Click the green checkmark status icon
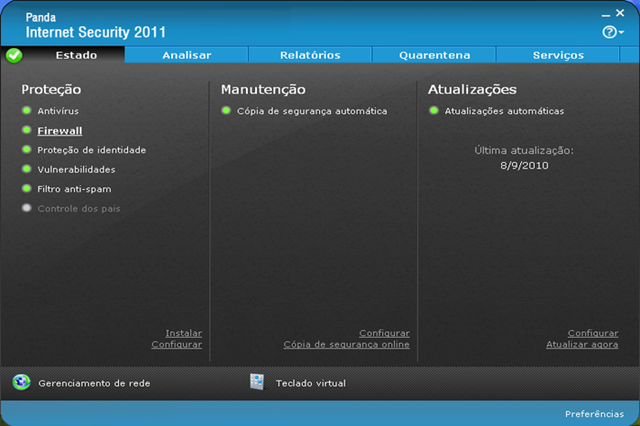This screenshot has height=426, width=640. (x=14, y=55)
